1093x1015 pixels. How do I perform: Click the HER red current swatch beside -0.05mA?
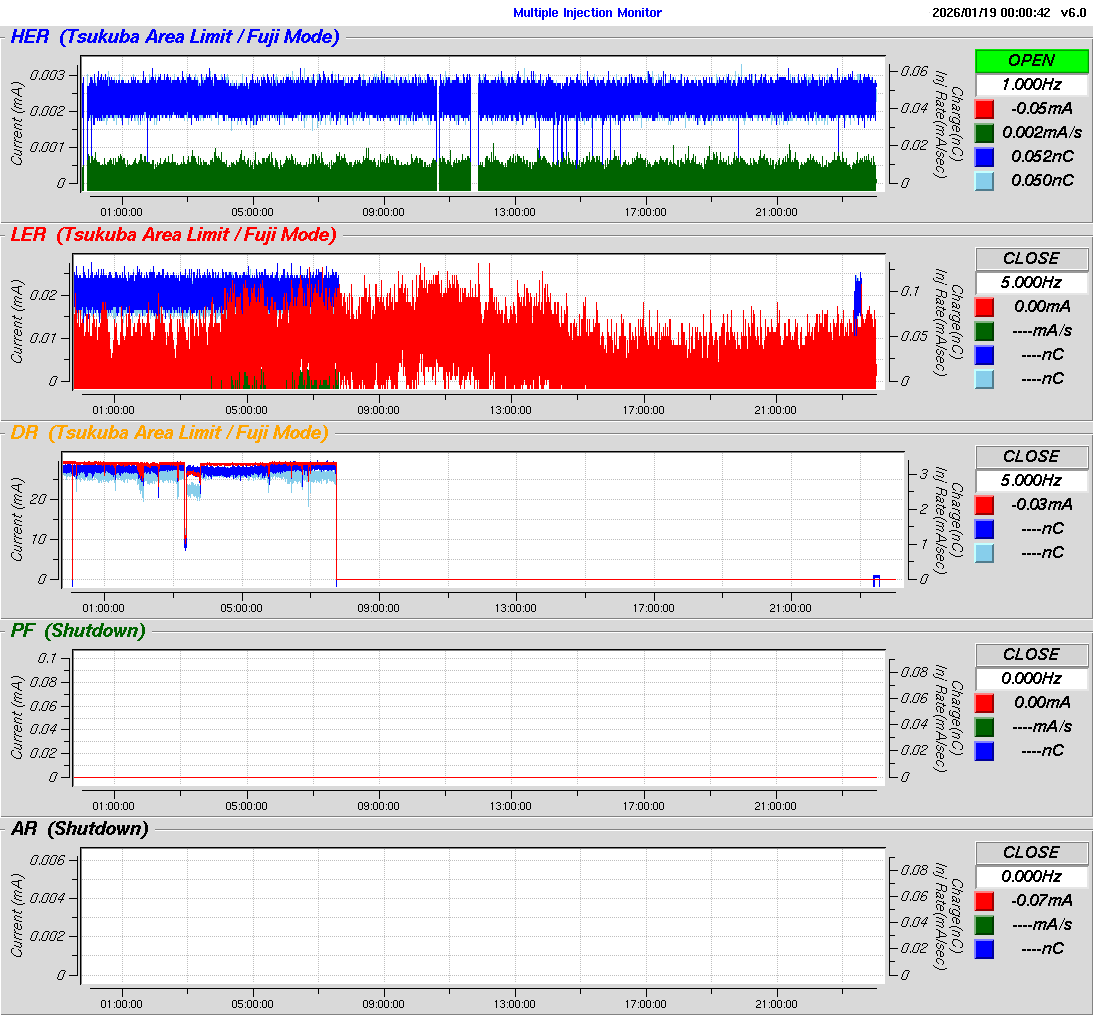pos(984,109)
